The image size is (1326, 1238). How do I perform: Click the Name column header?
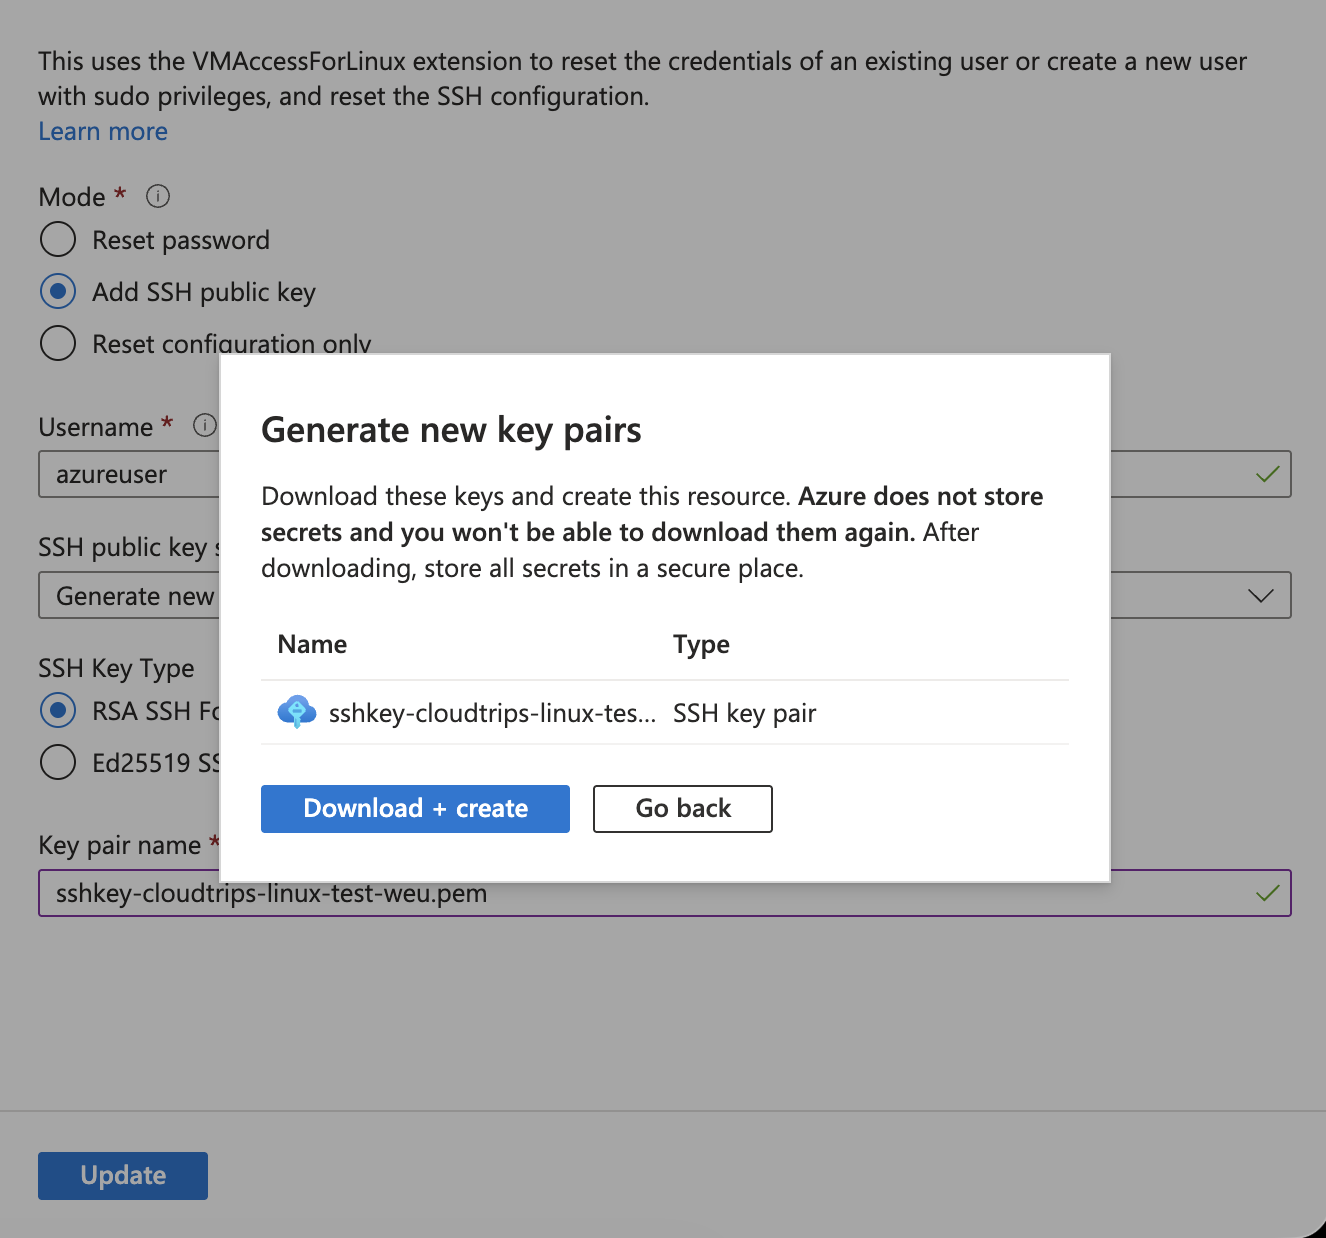pos(312,644)
